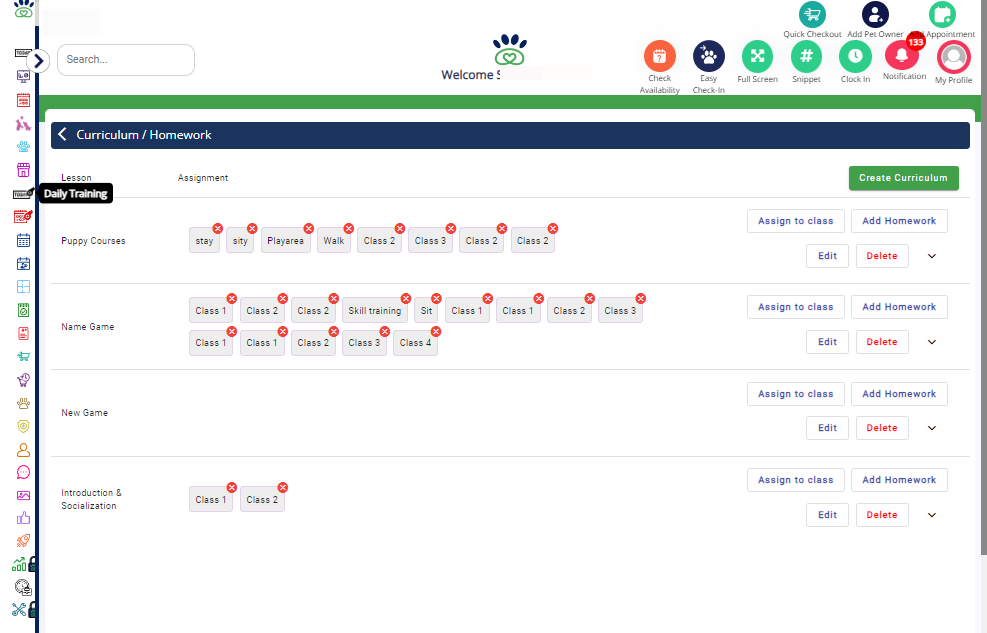Assign Puppy Courses to a class
Image resolution: width=987 pixels, height=633 pixels.
point(795,221)
